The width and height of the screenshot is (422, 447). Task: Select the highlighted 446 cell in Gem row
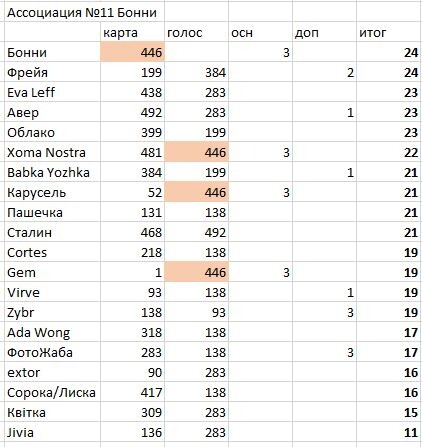click(x=196, y=272)
